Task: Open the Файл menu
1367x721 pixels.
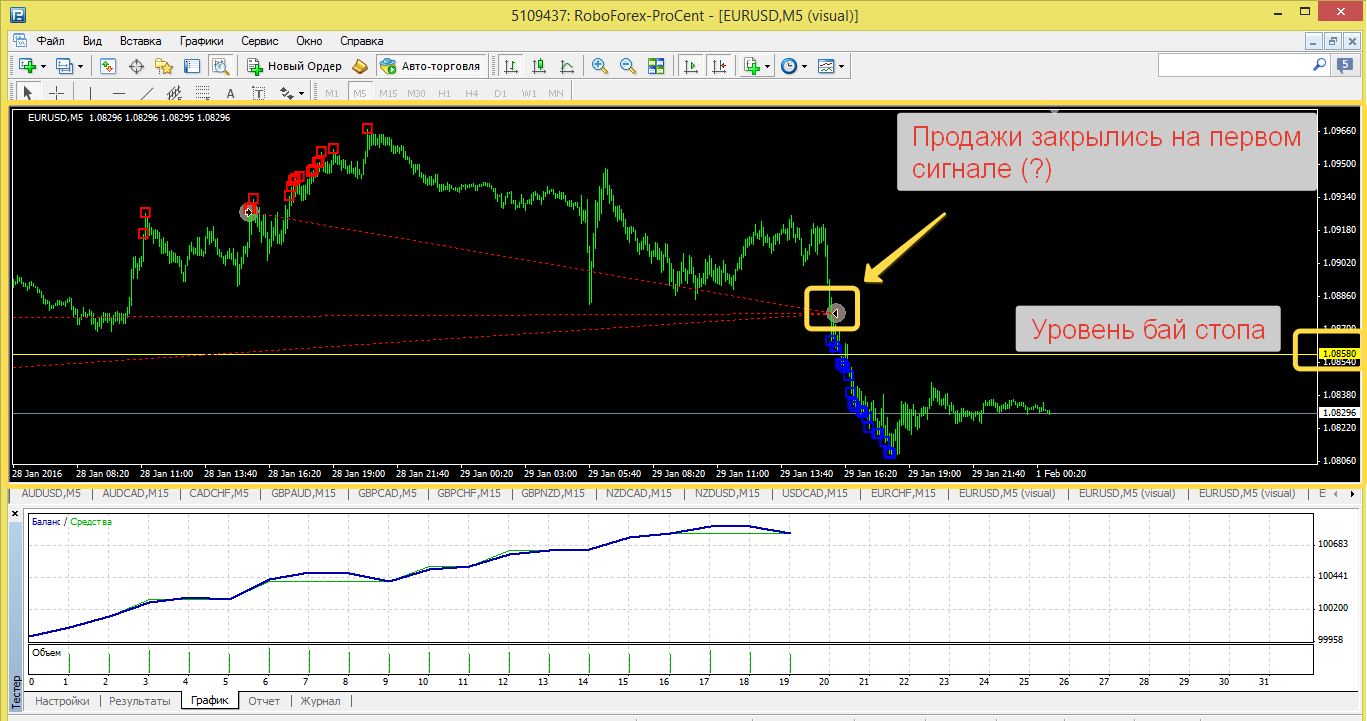Action: click(50, 41)
